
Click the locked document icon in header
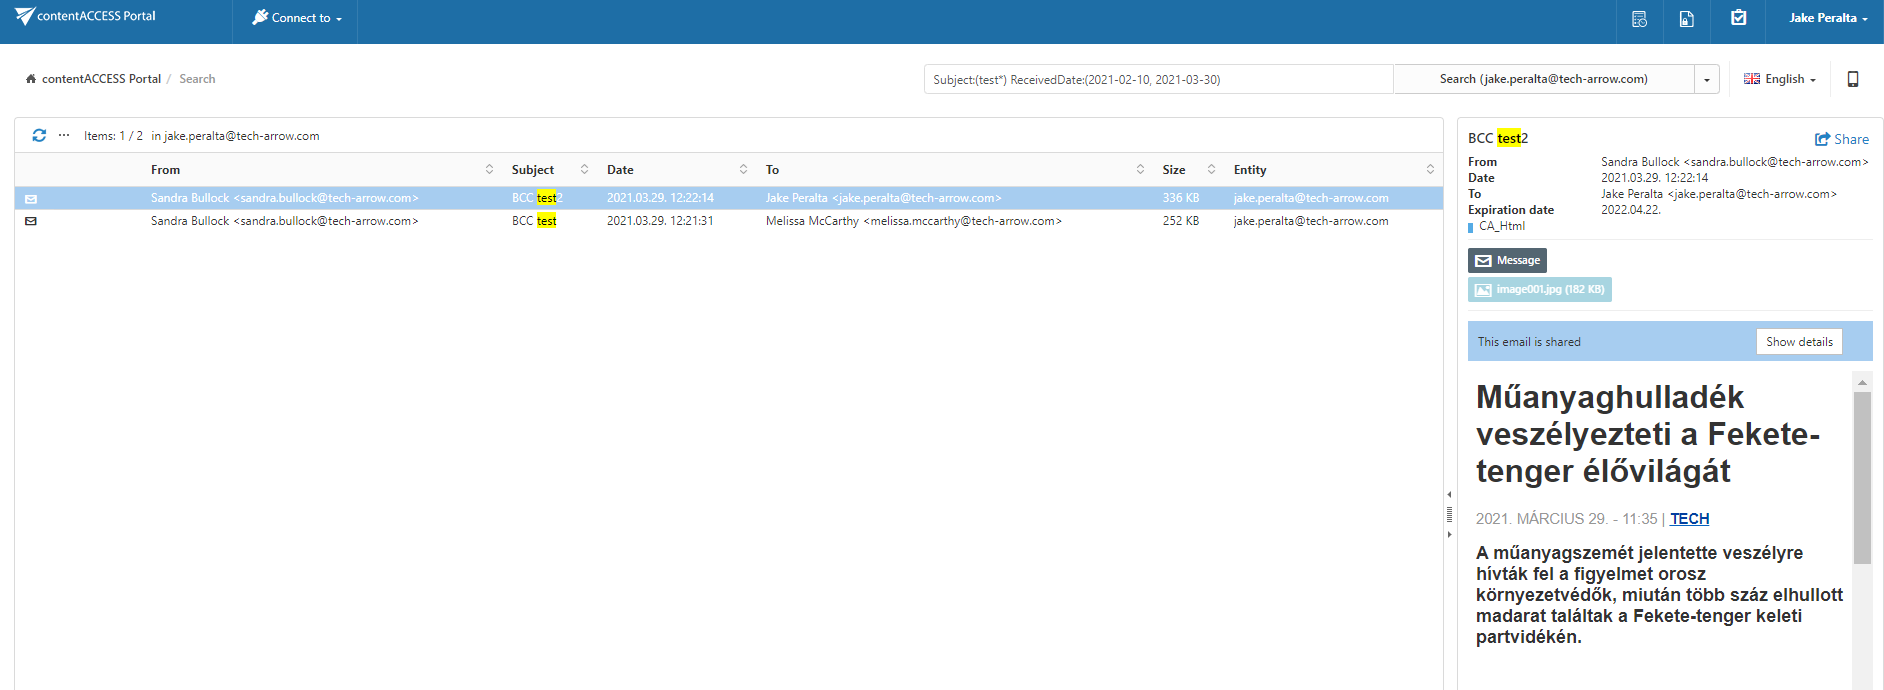[1687, 19]
